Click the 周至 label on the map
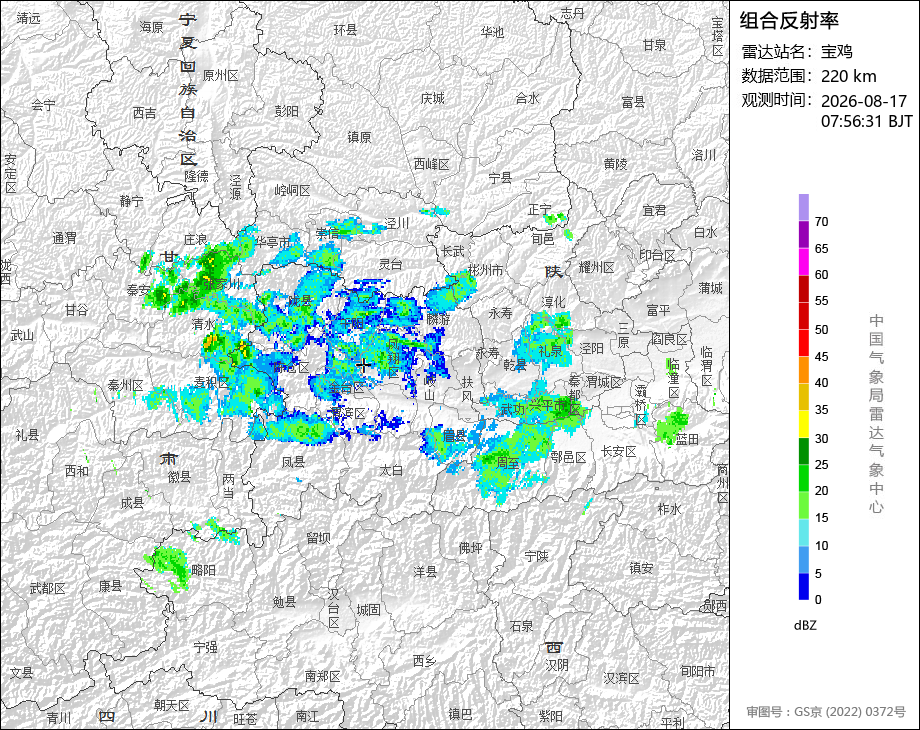The height and width of the screenshot is (730, 920). coord(508,462)
